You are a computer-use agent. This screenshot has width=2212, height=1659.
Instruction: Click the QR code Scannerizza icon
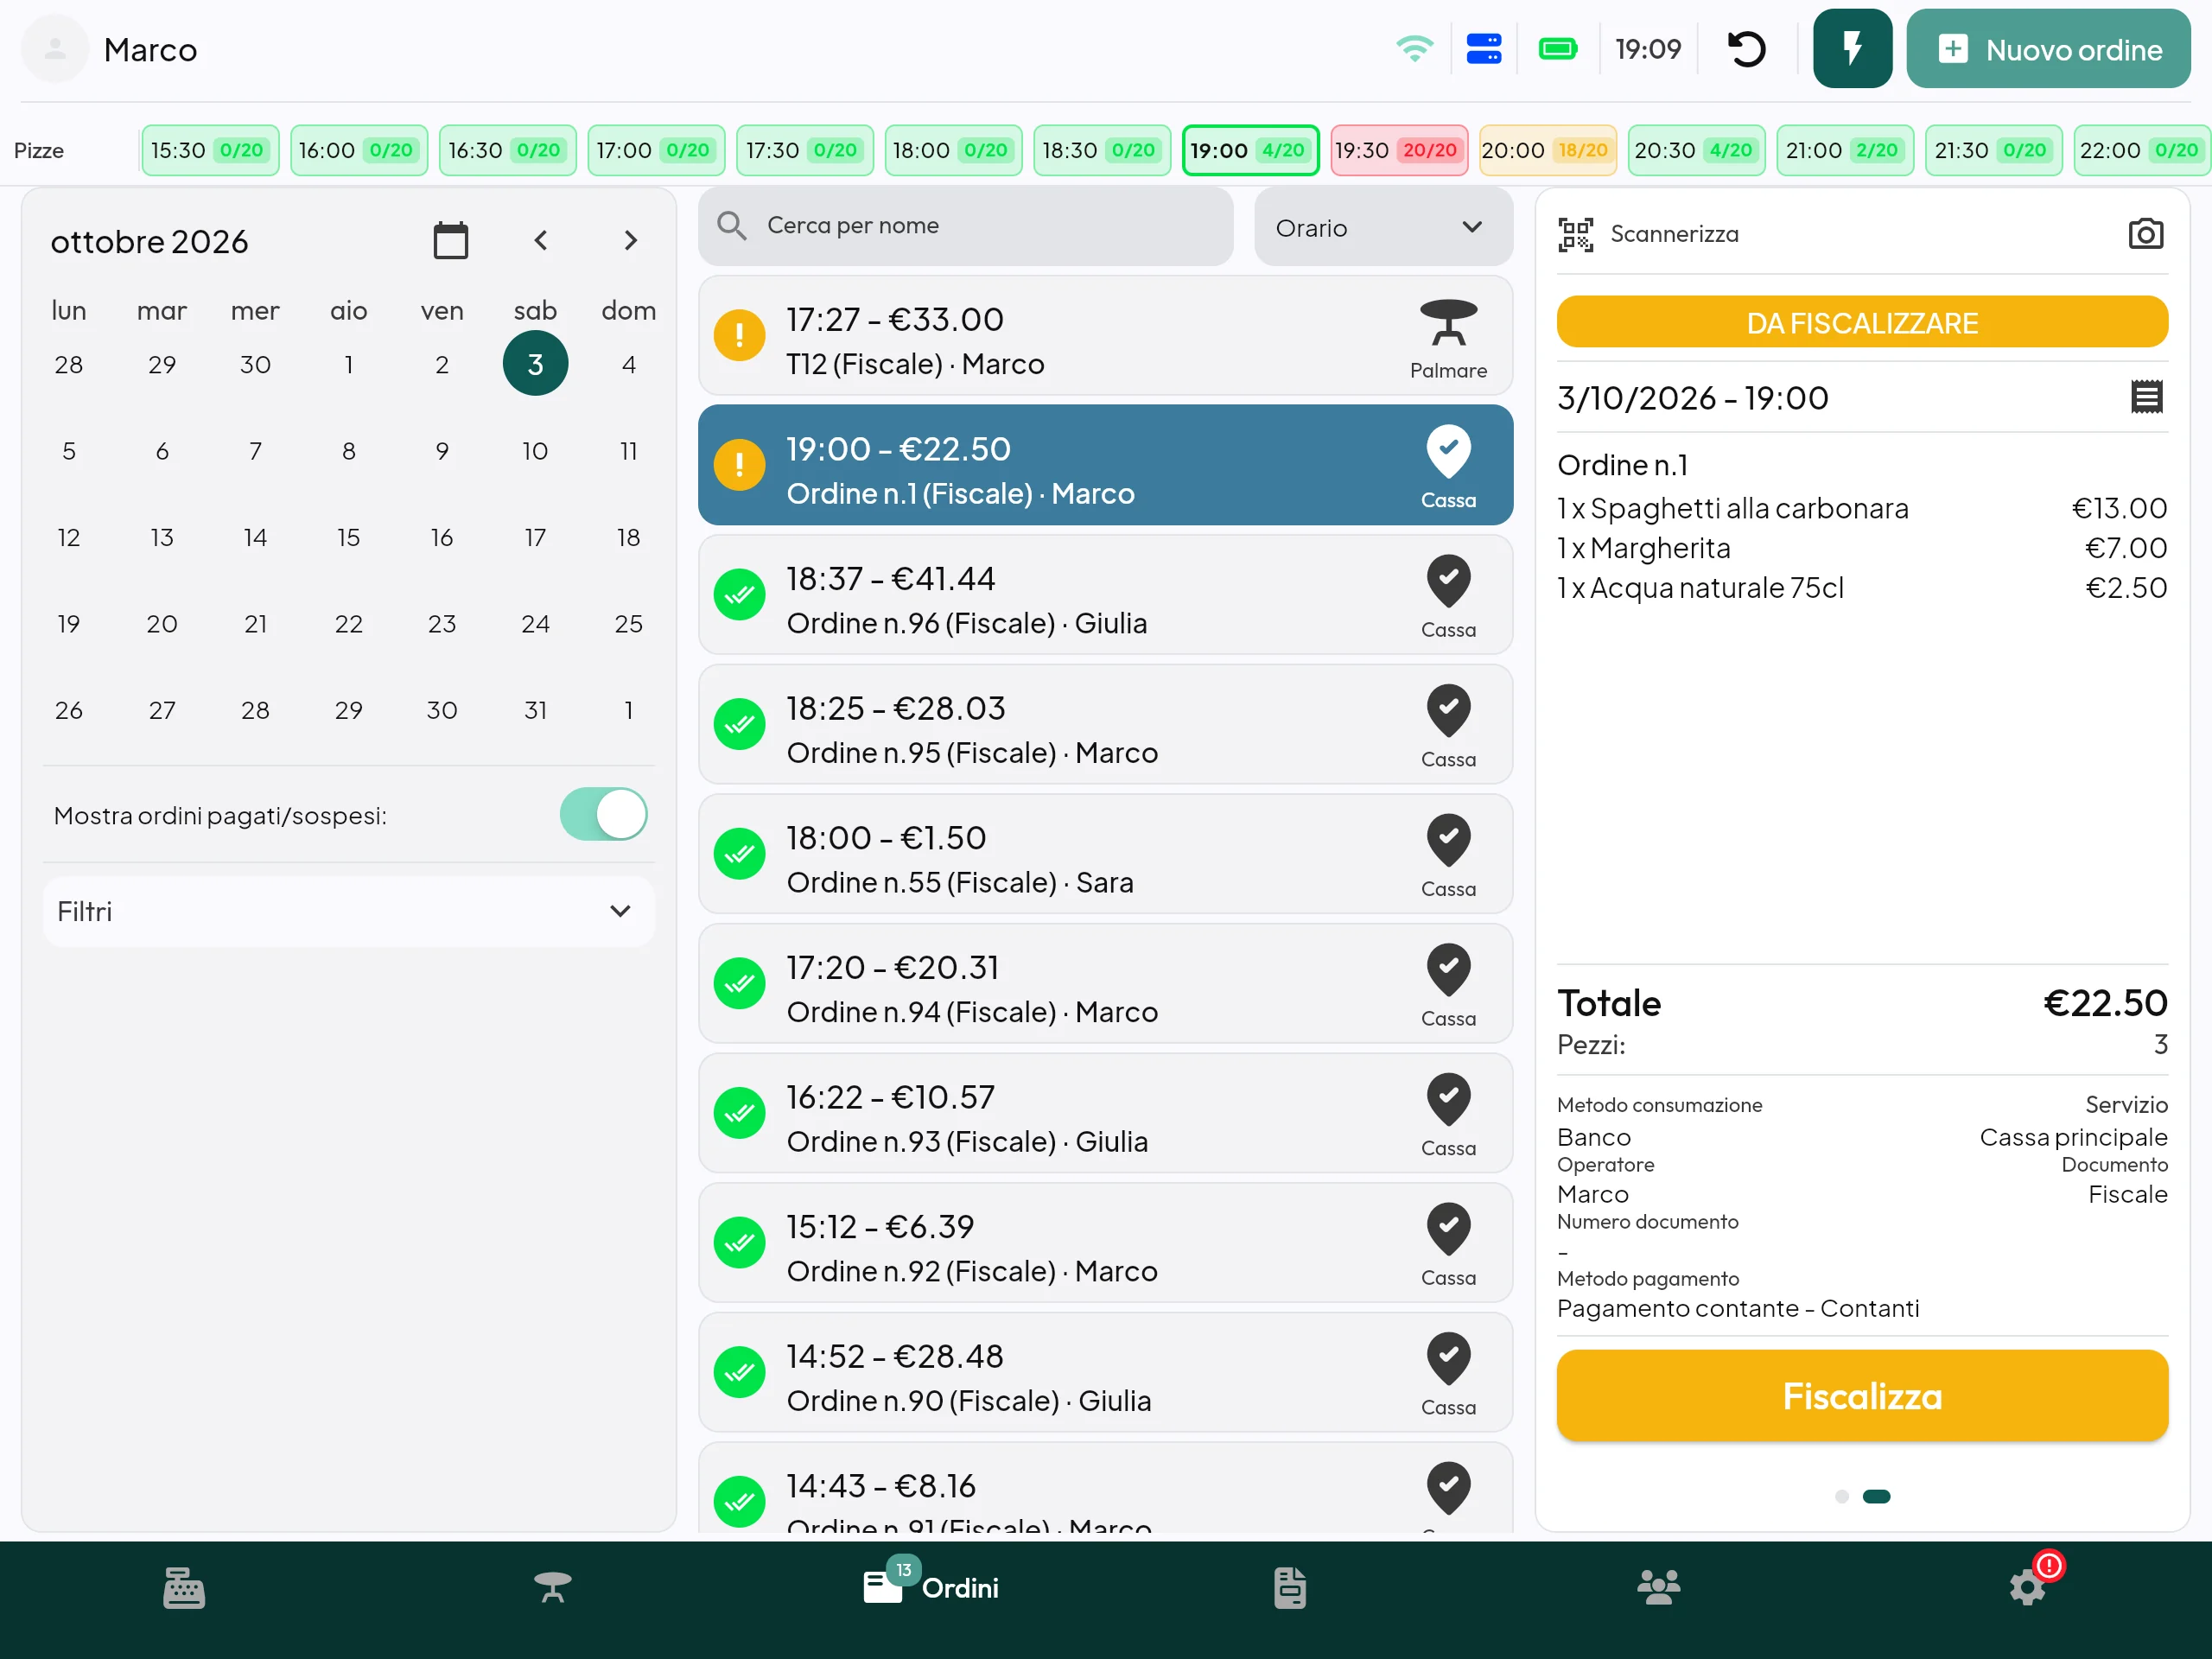(x=1575, y=235)
